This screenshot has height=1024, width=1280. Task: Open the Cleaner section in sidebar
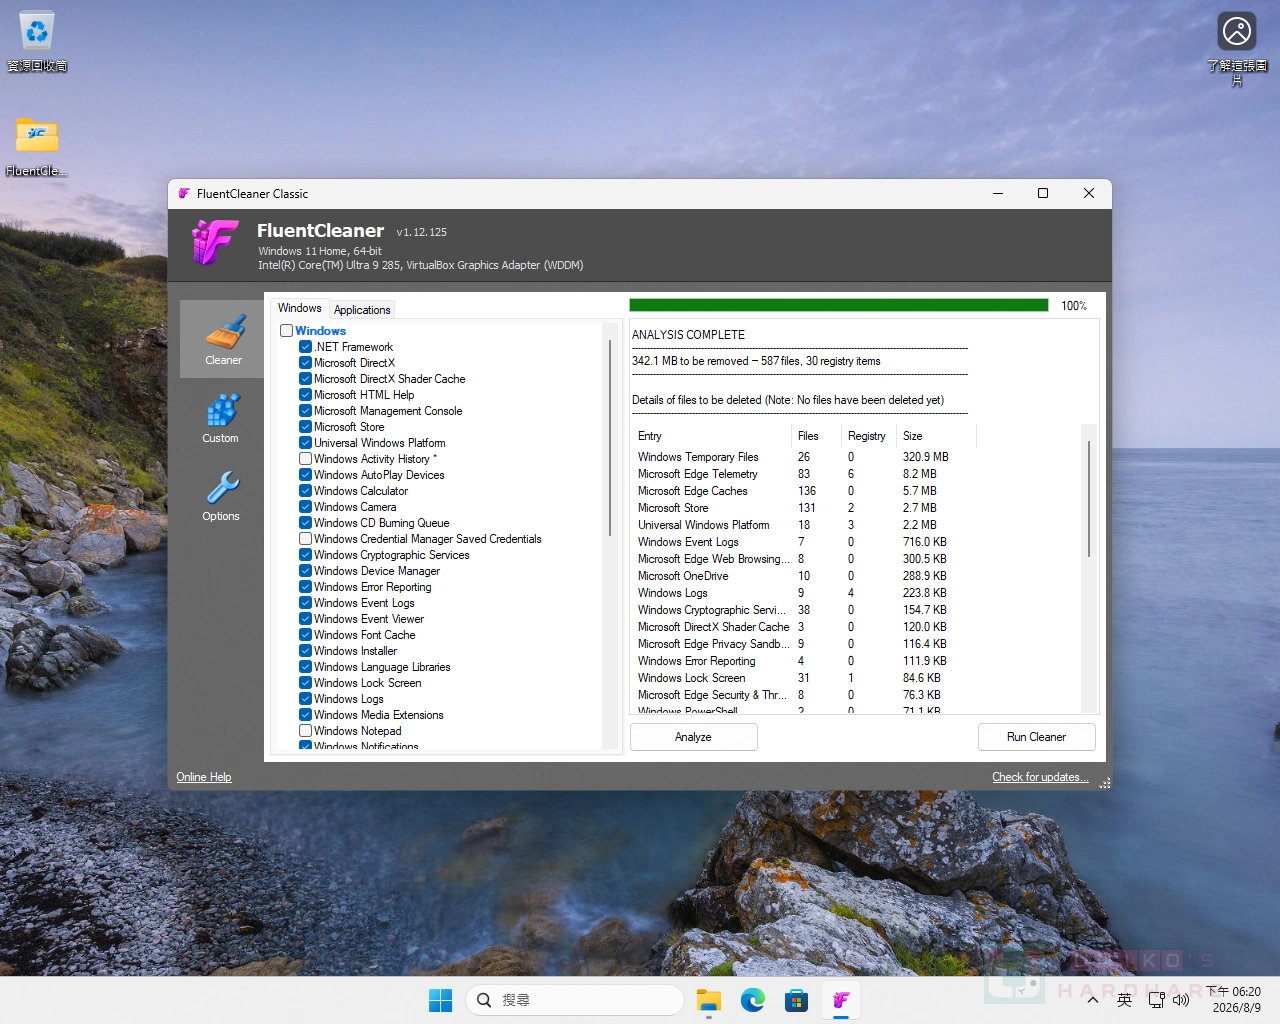222,339
